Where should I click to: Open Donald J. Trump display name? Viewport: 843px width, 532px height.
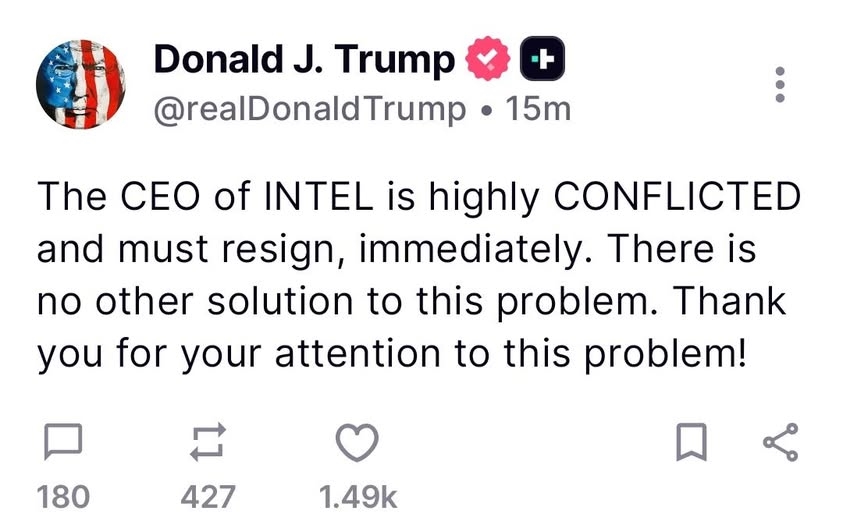click(304, 59)
